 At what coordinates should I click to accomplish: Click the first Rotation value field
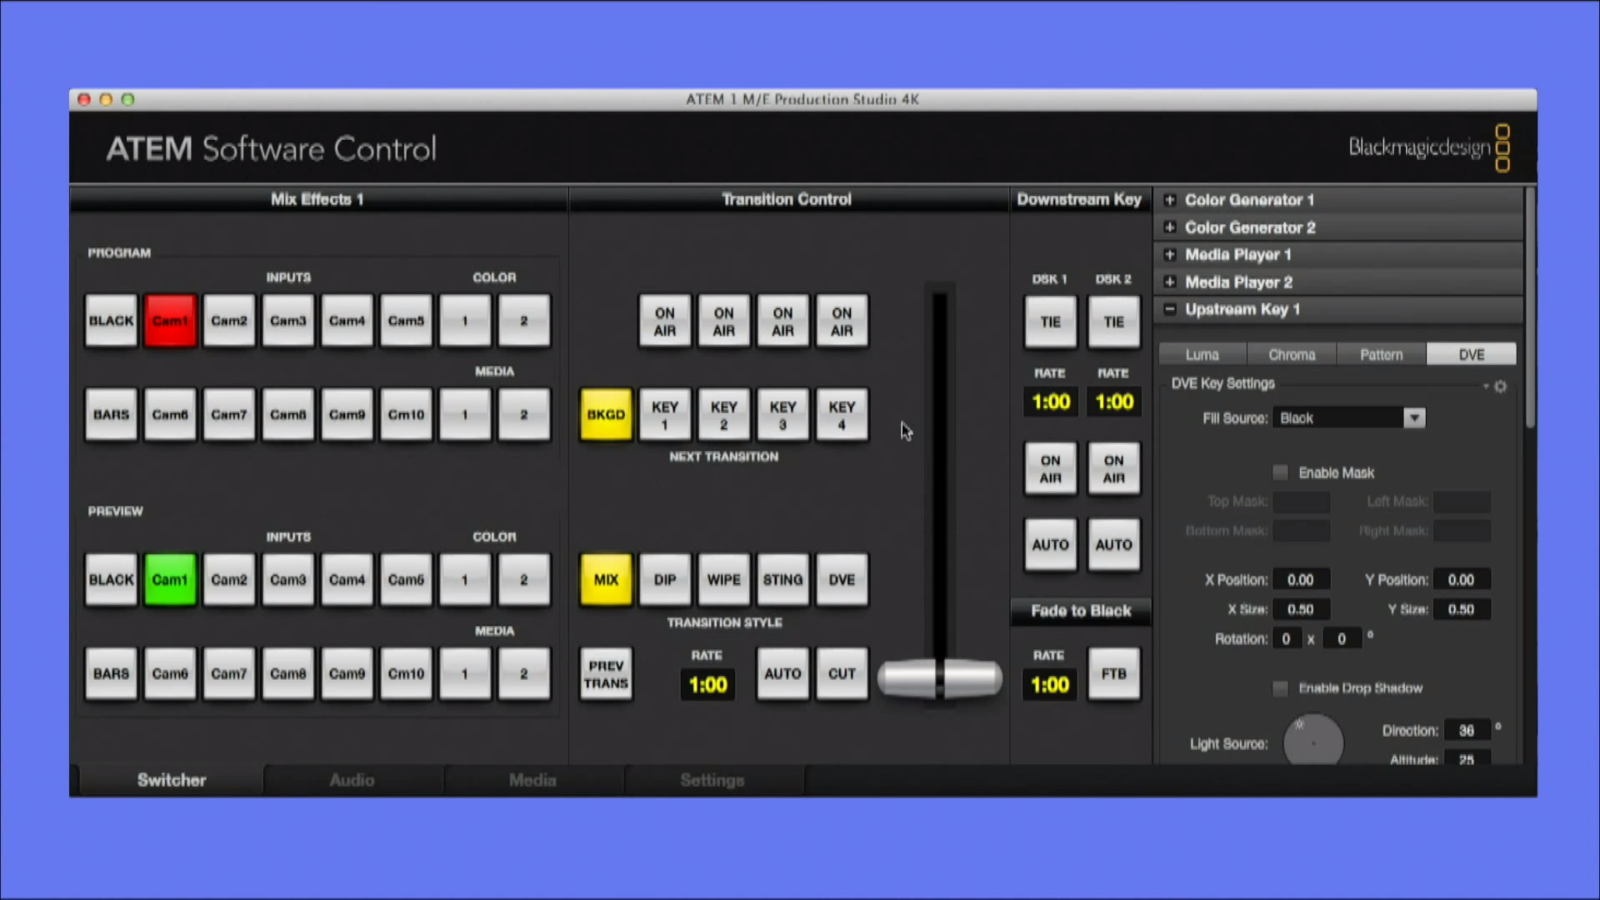tap(1287, 638)
